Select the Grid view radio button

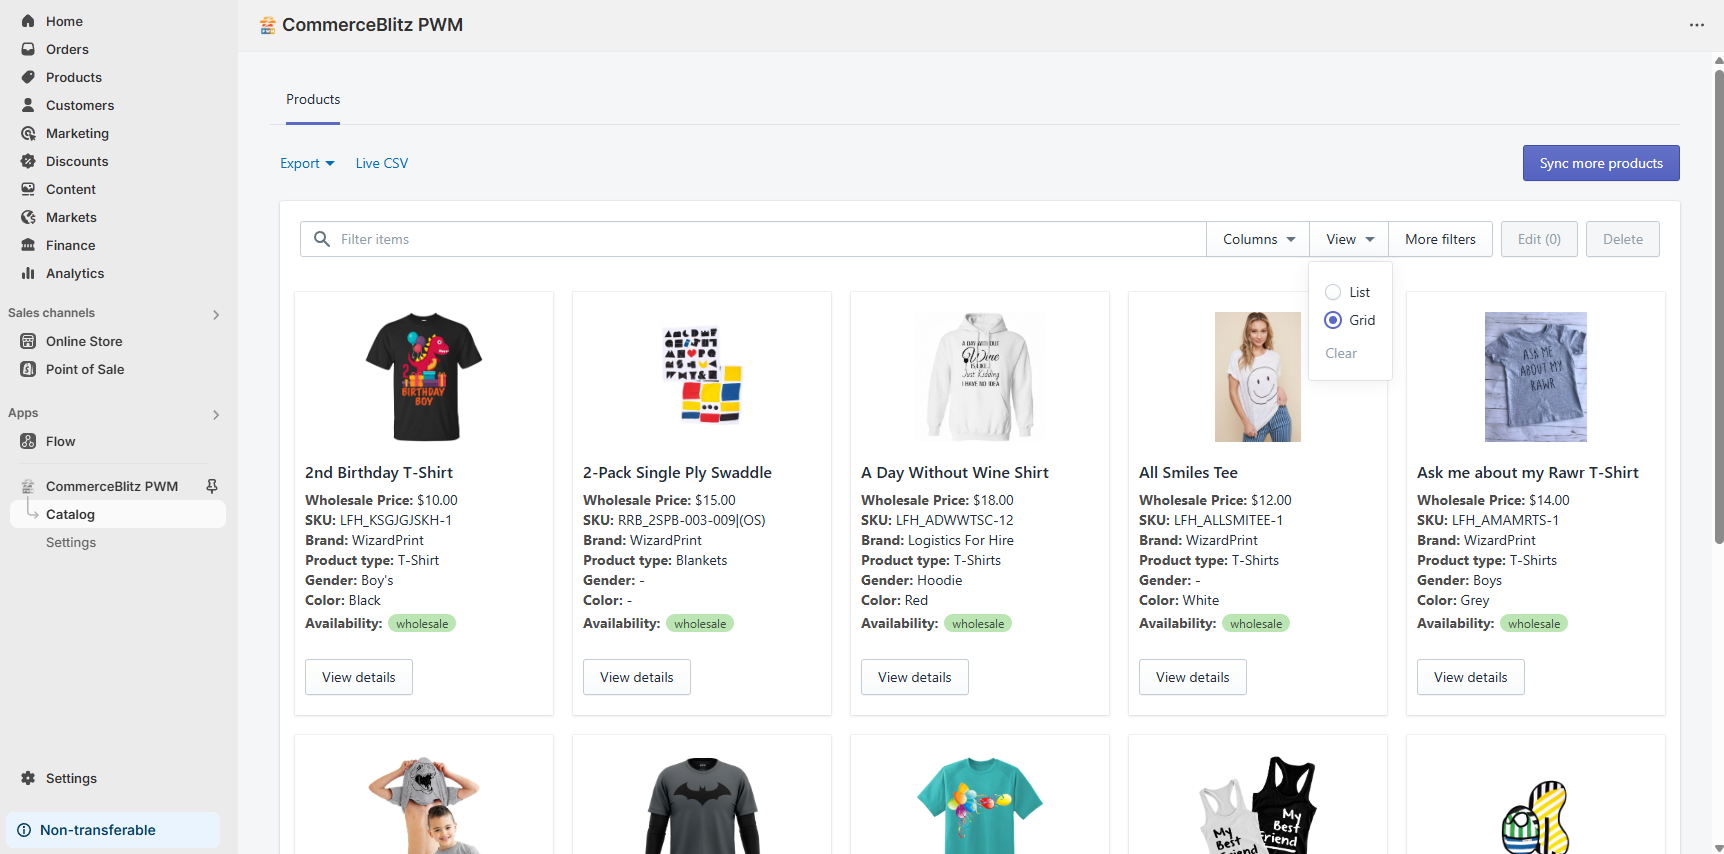pos(1333,320)
